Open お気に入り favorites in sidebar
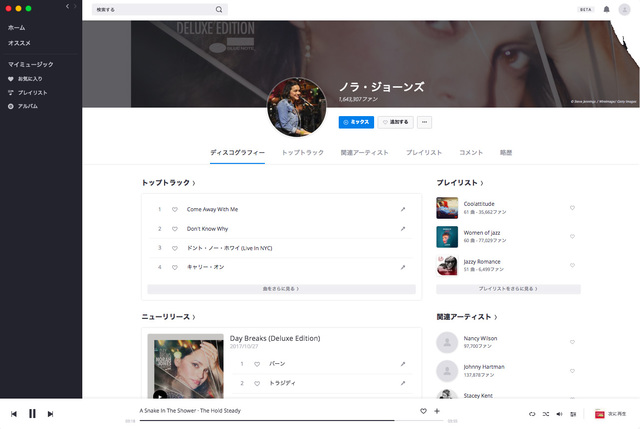 tap(25, 79)
